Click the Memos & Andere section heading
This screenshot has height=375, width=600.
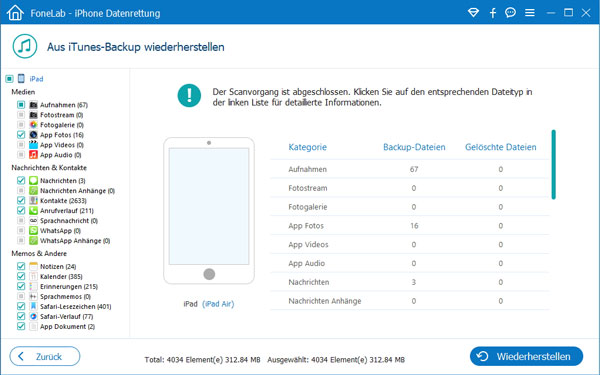[x=39, y=253]
